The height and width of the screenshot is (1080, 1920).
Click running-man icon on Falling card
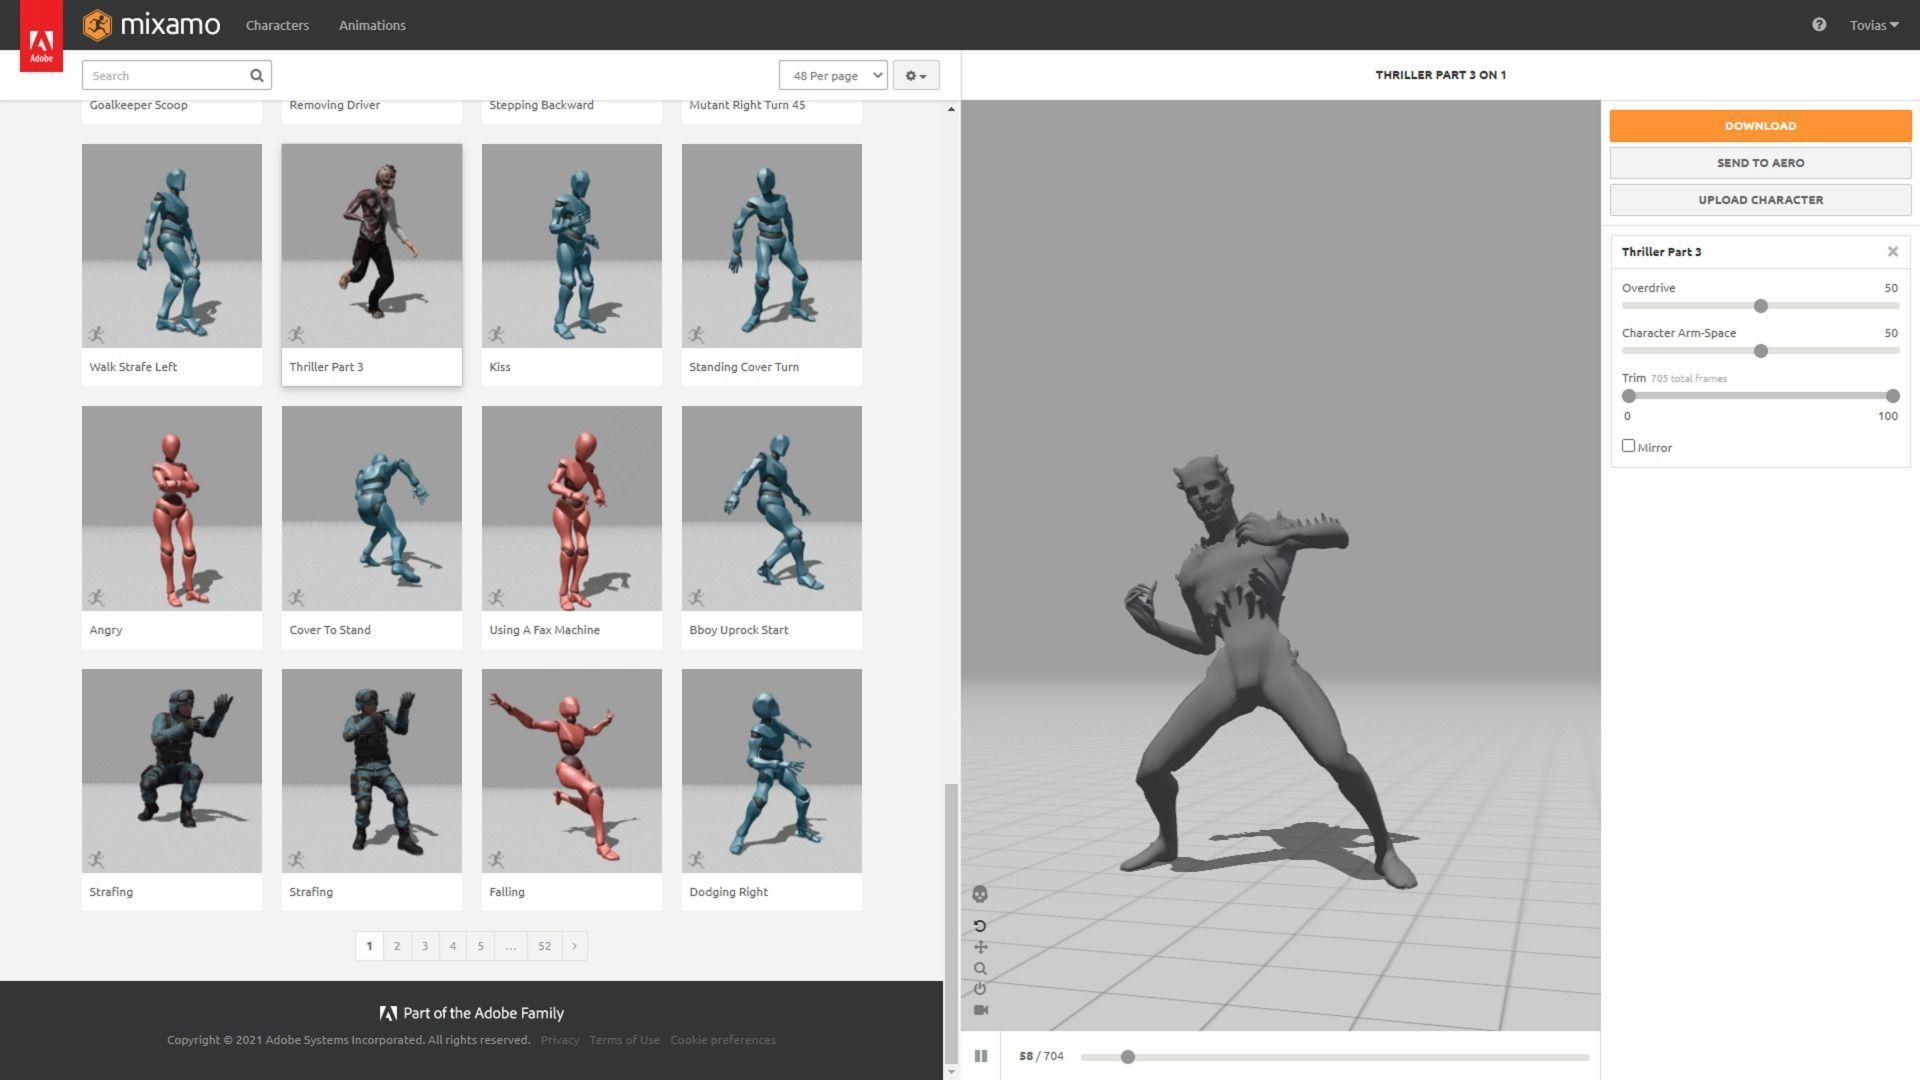coord(496,860)
